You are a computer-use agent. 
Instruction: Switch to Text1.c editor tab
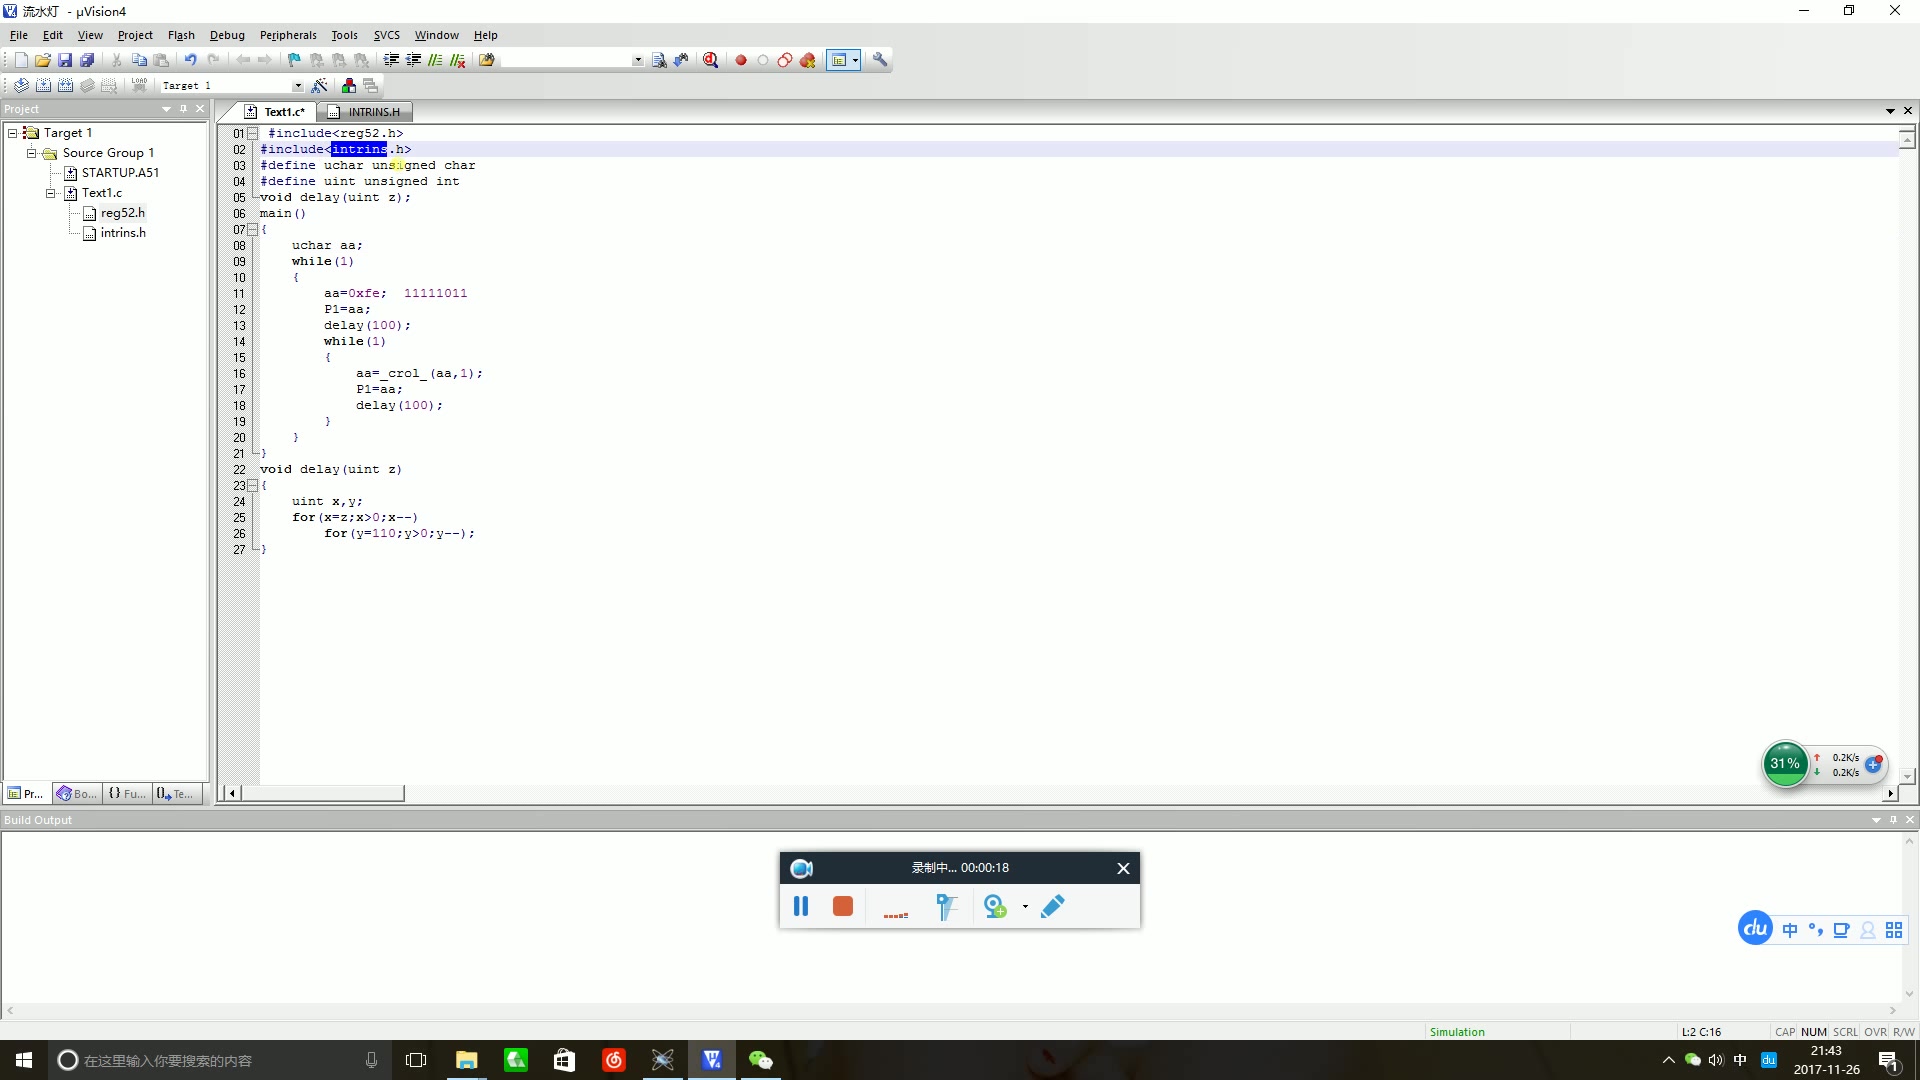coord(276,112)
